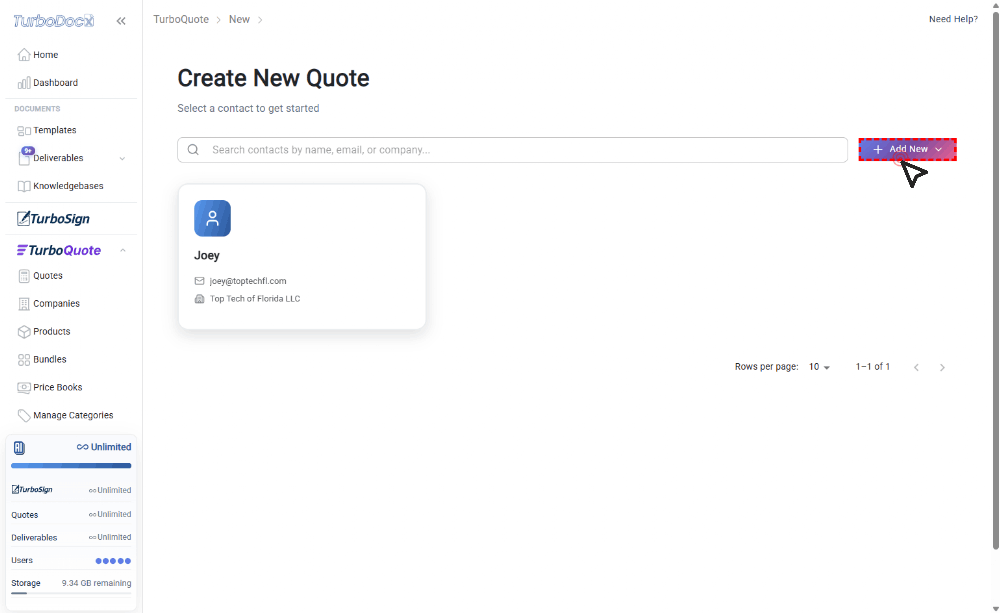Open TurboQuote logo in the sidebar

point(59,250)
